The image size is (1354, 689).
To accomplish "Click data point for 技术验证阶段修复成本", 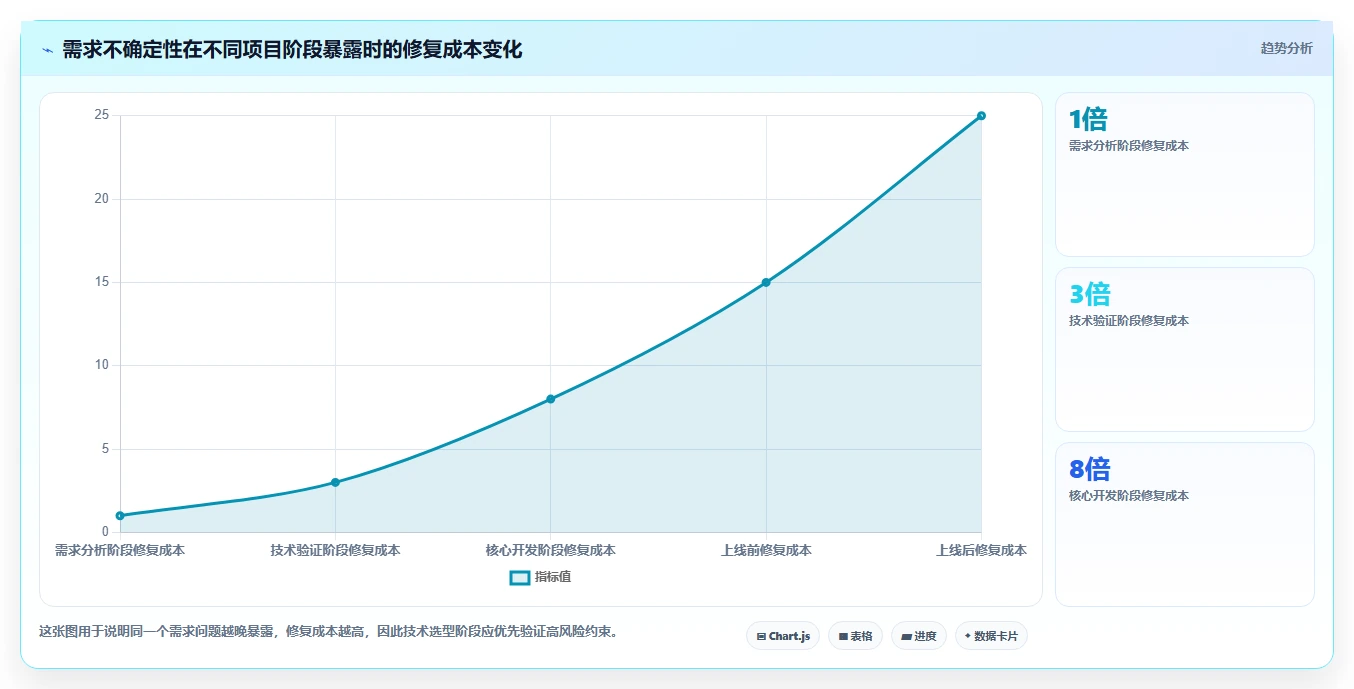I will 335,482.
